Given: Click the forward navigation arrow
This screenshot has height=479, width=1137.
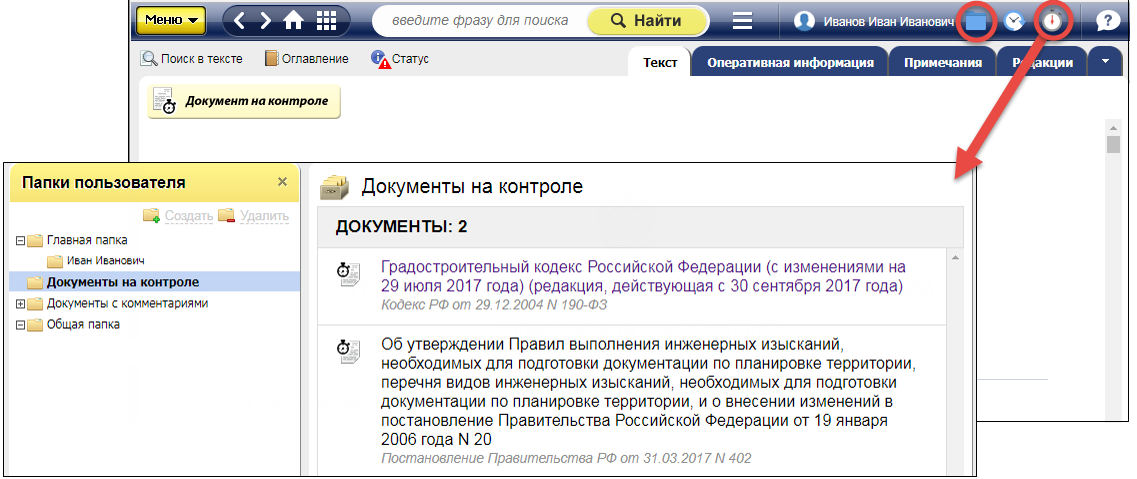Looking at the screenshot, I should point(265,20).
